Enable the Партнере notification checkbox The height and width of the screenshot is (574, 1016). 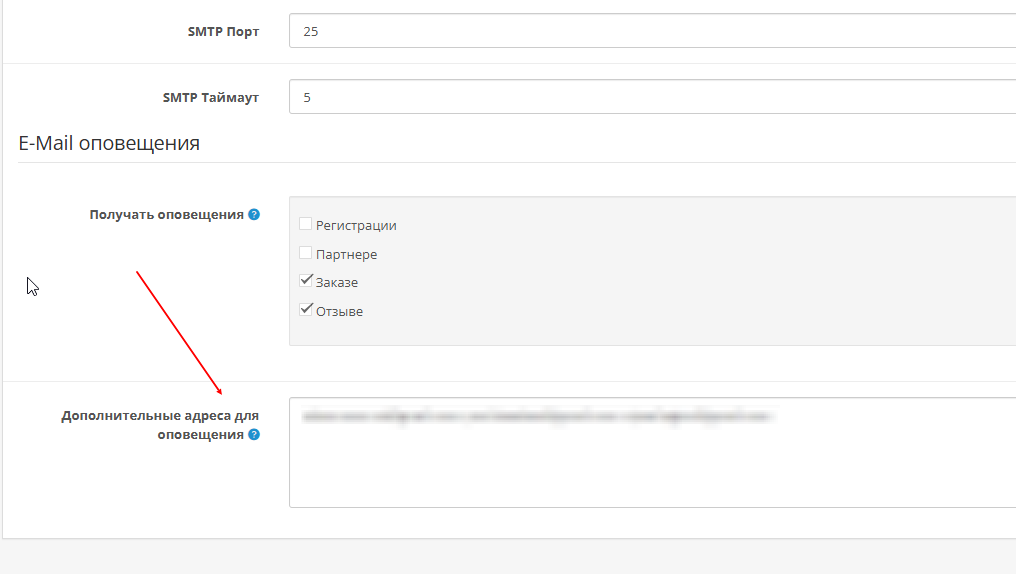coord(306,253)
